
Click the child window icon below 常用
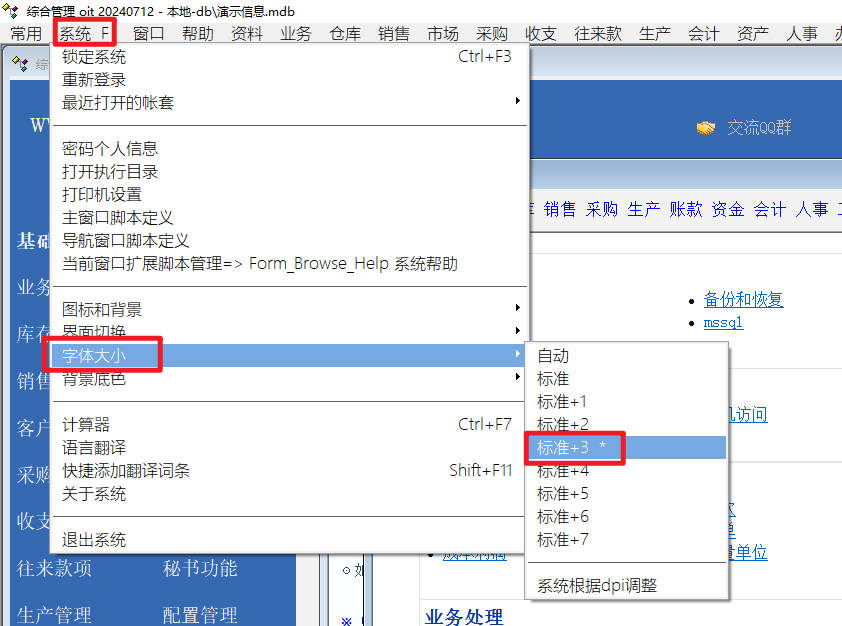pyautogui.click(x=19, y=64)
